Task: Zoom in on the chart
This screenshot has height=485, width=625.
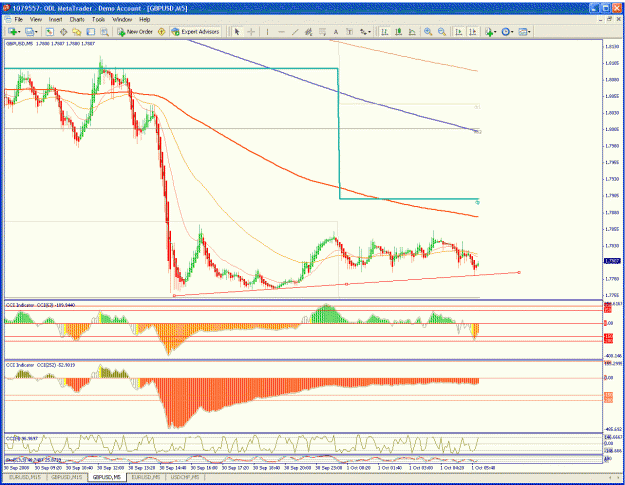Action: [428, 32]
